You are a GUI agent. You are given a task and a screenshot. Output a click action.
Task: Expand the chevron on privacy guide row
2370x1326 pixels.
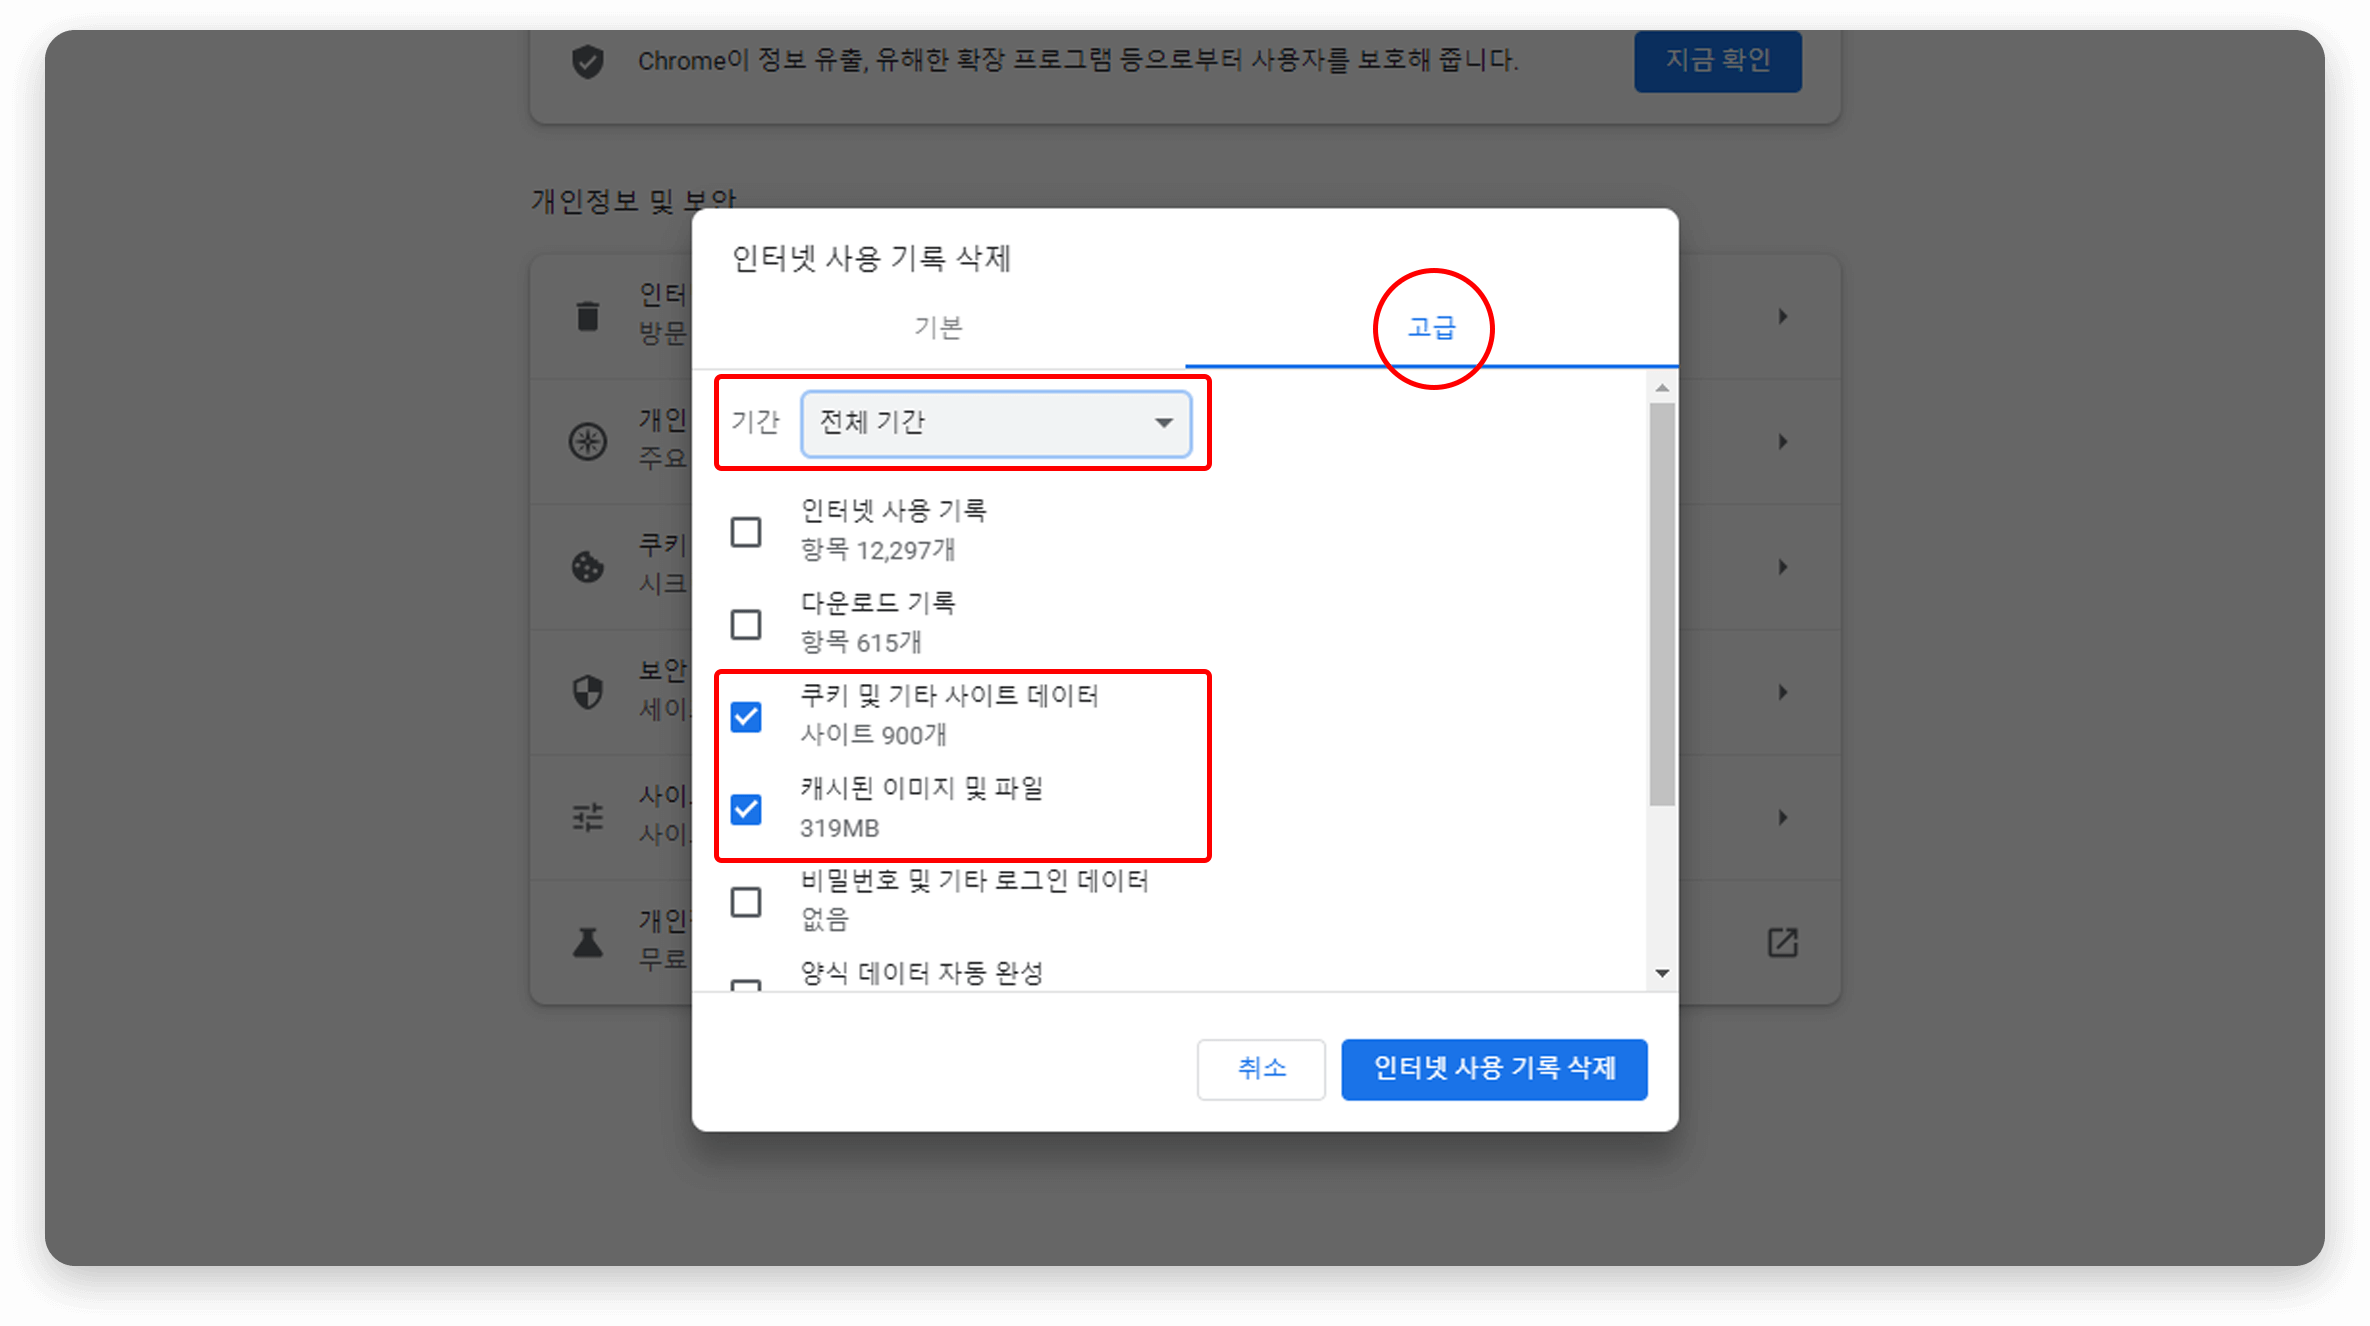coord(1782,441)
